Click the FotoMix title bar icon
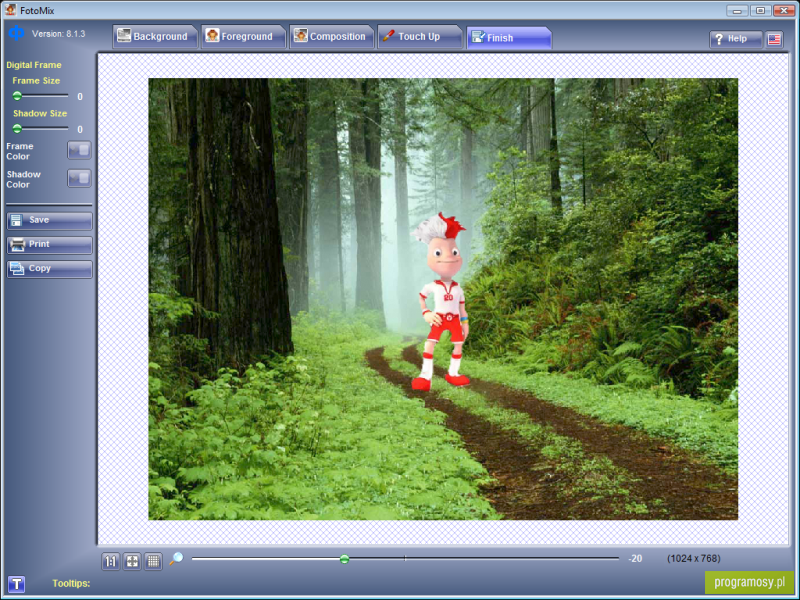800x600 pixels. (10, 9)
